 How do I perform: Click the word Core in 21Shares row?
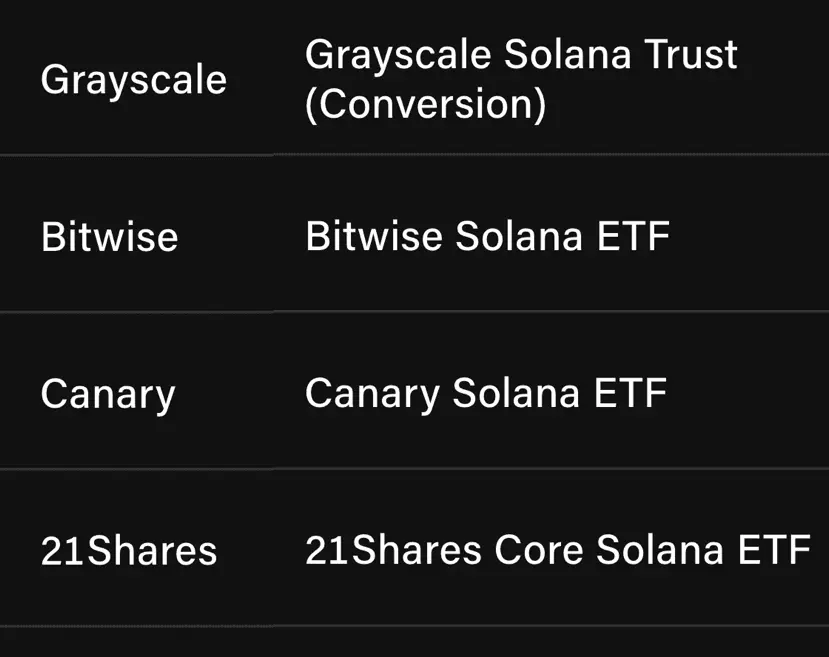coord(539,550)
